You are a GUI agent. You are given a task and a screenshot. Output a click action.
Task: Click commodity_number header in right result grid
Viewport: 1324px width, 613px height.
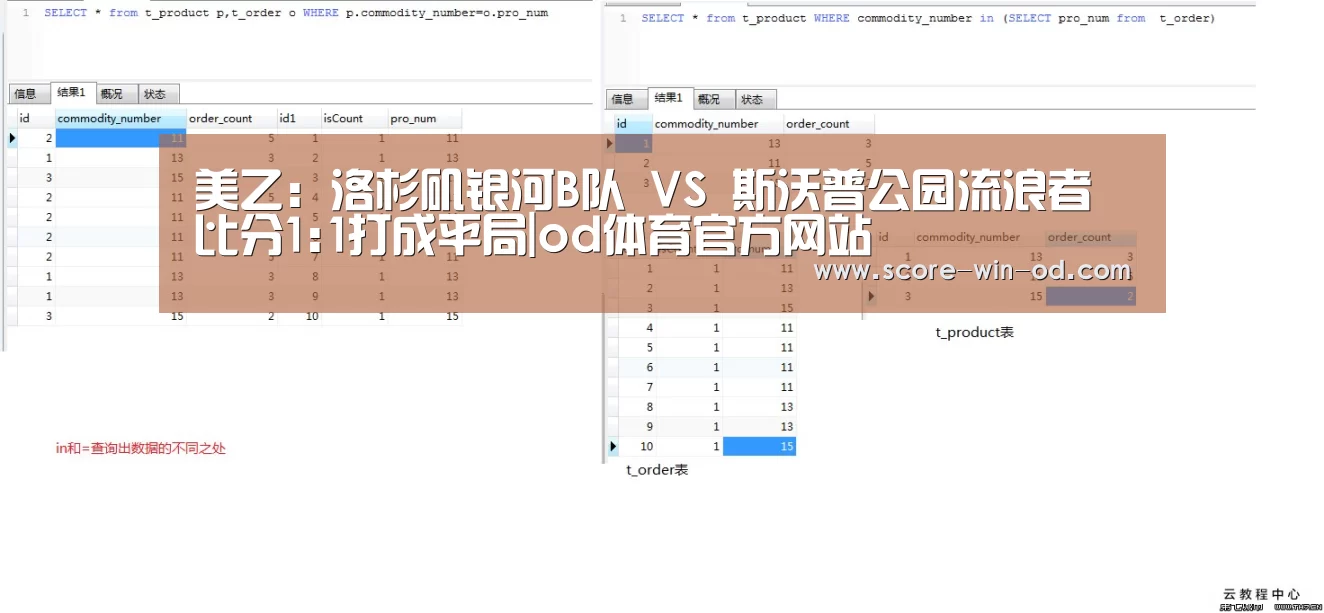717,124
